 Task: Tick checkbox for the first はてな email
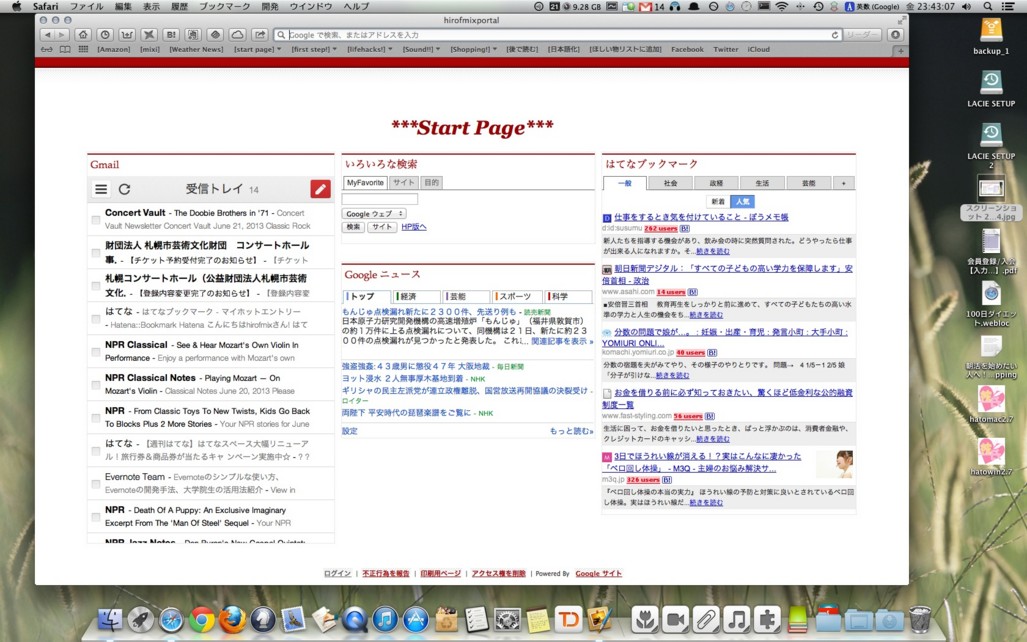click(x=96, y=318)
